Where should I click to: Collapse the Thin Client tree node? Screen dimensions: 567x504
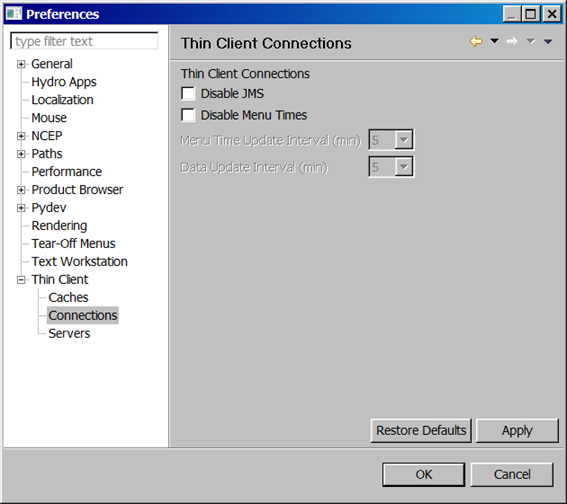click(x=21, y=280)
